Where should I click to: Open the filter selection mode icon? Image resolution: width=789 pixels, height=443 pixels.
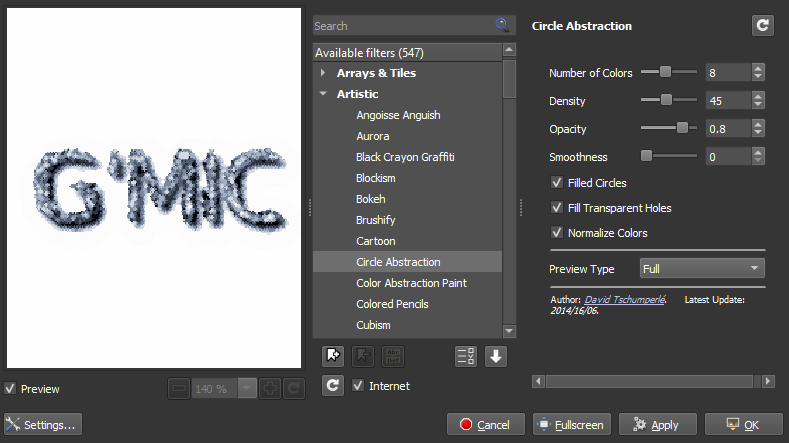click(x=466, y=356)
